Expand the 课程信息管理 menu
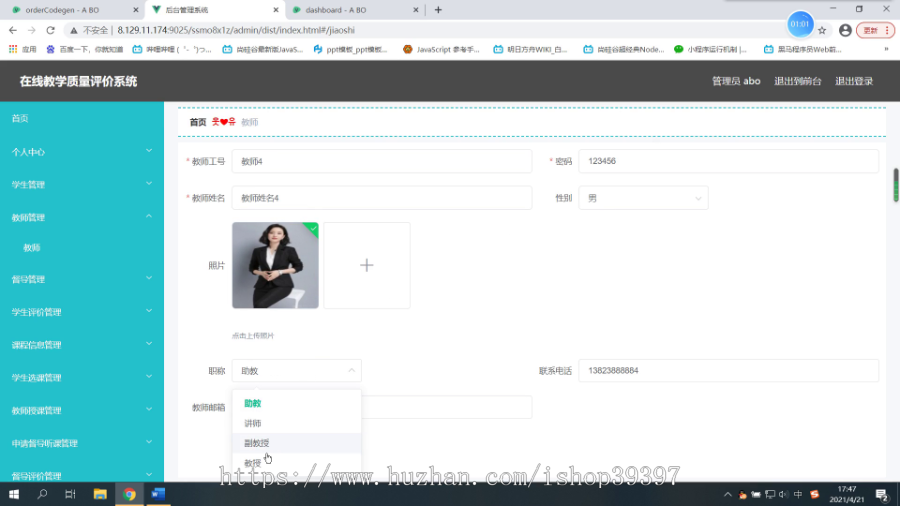 pos(82,344)
